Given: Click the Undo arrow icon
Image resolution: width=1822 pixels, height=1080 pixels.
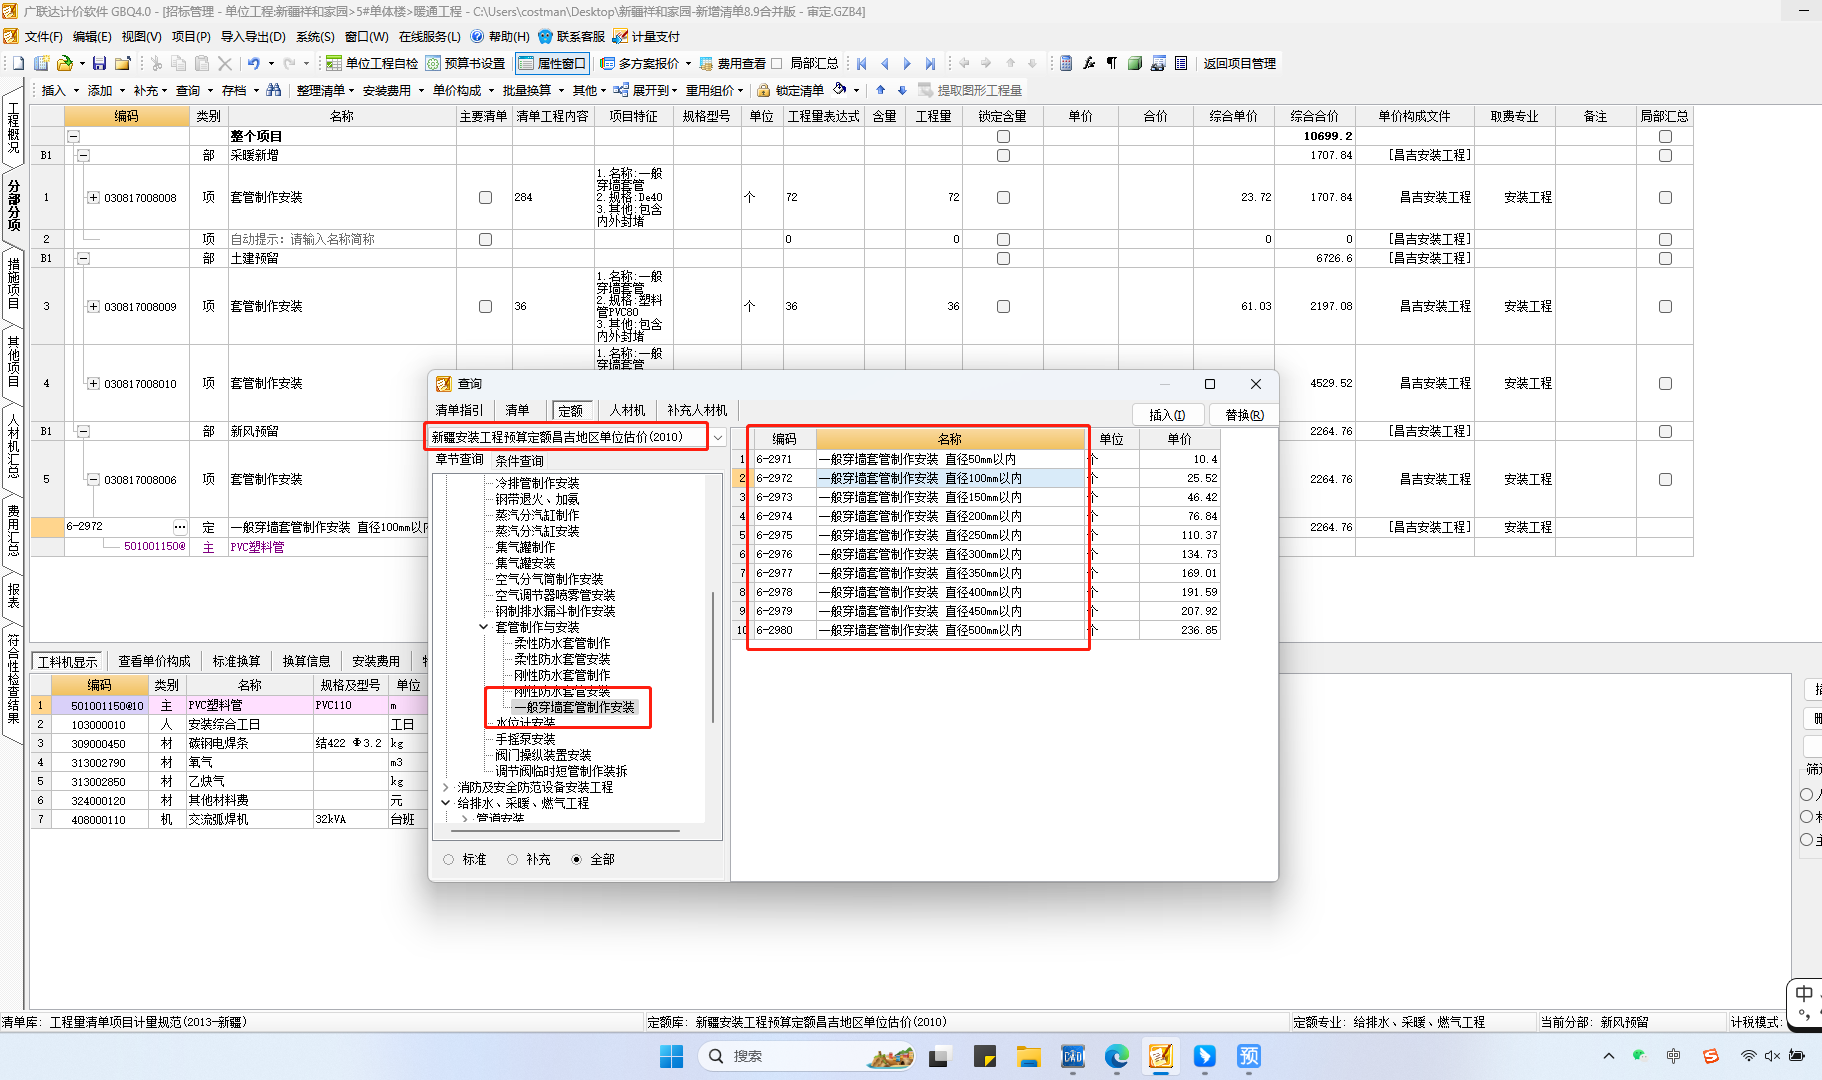Looking at the screenshot, I should click(x=254, y=63).
